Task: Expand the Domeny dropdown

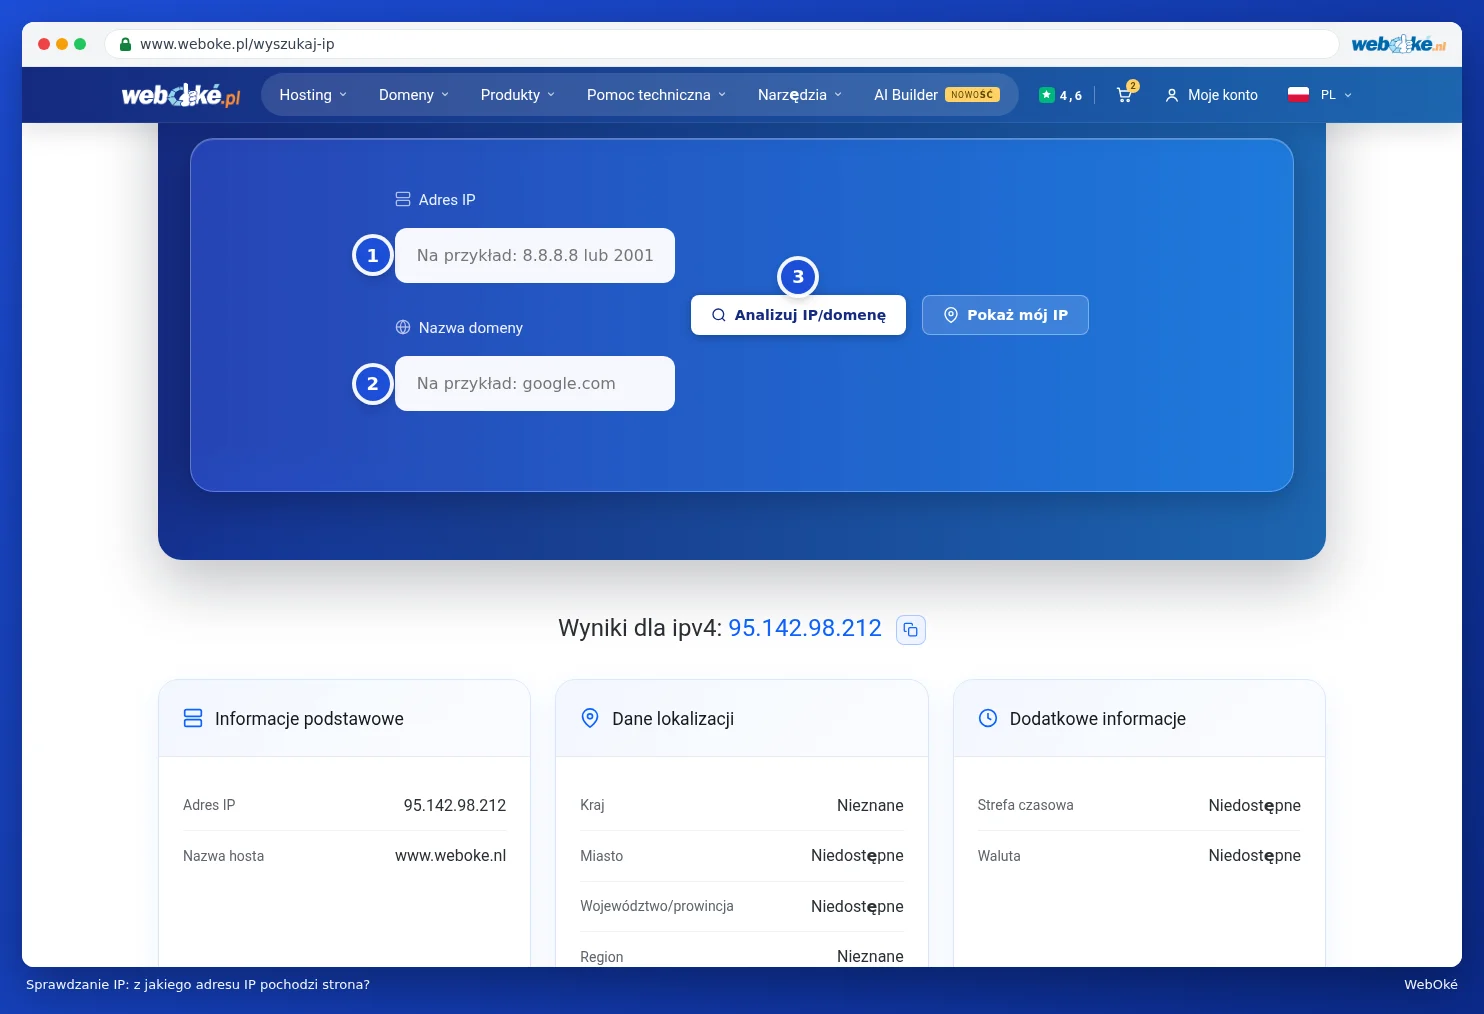Action: pos(414,95)
